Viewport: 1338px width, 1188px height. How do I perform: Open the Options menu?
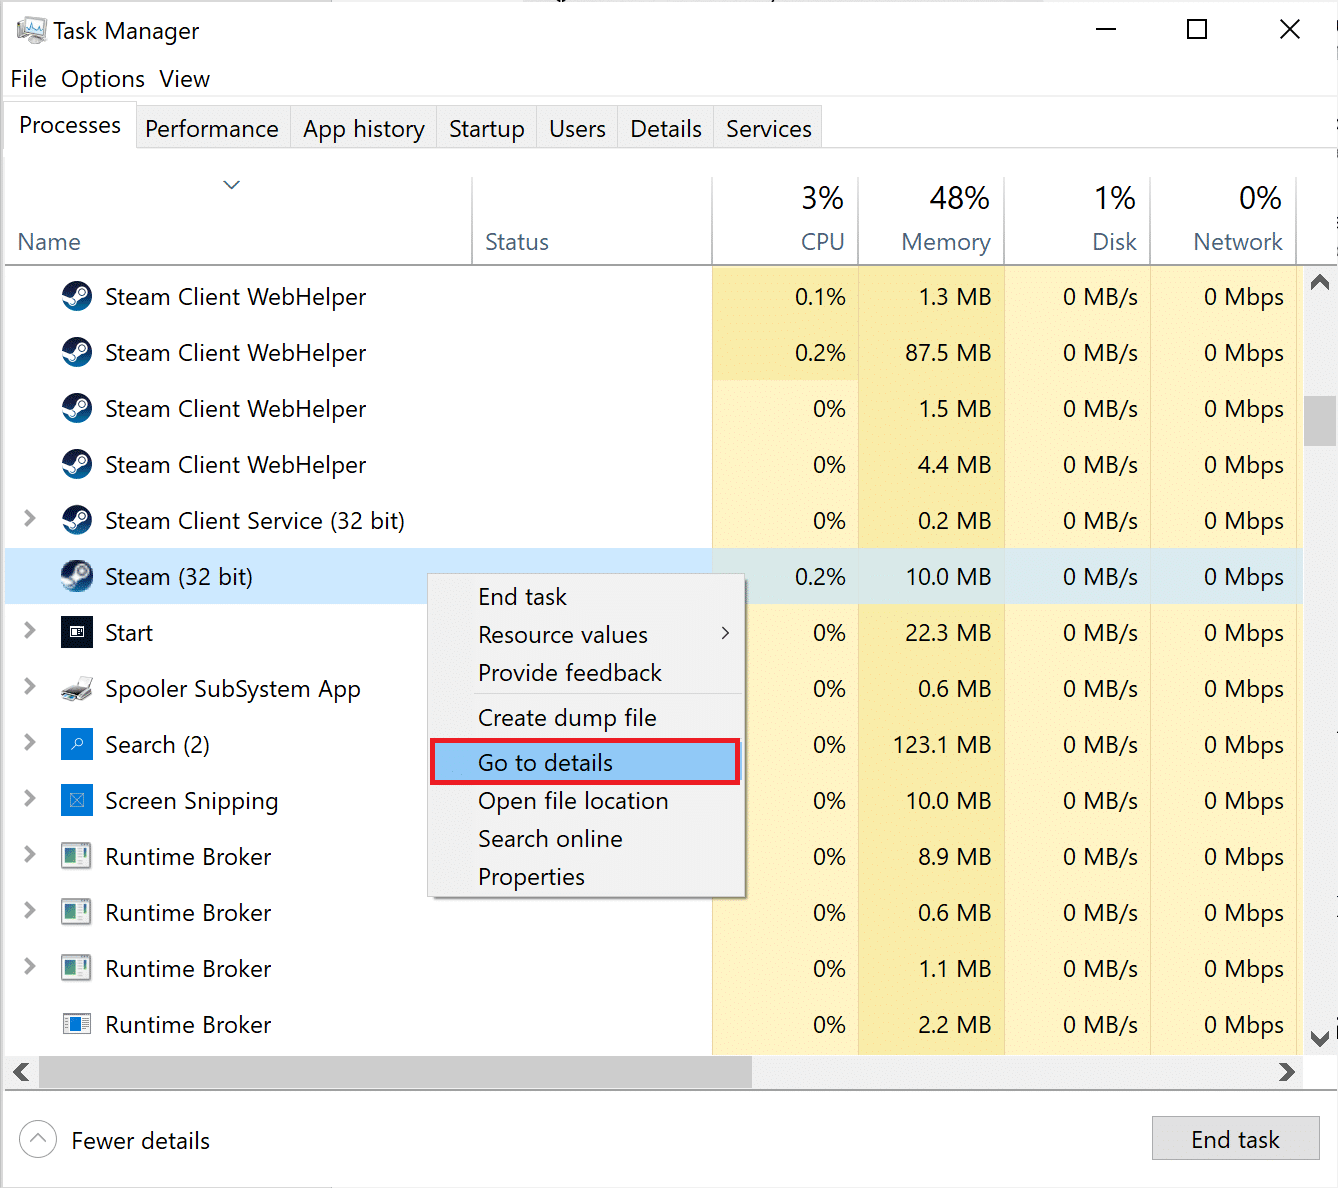coord(103,79)
